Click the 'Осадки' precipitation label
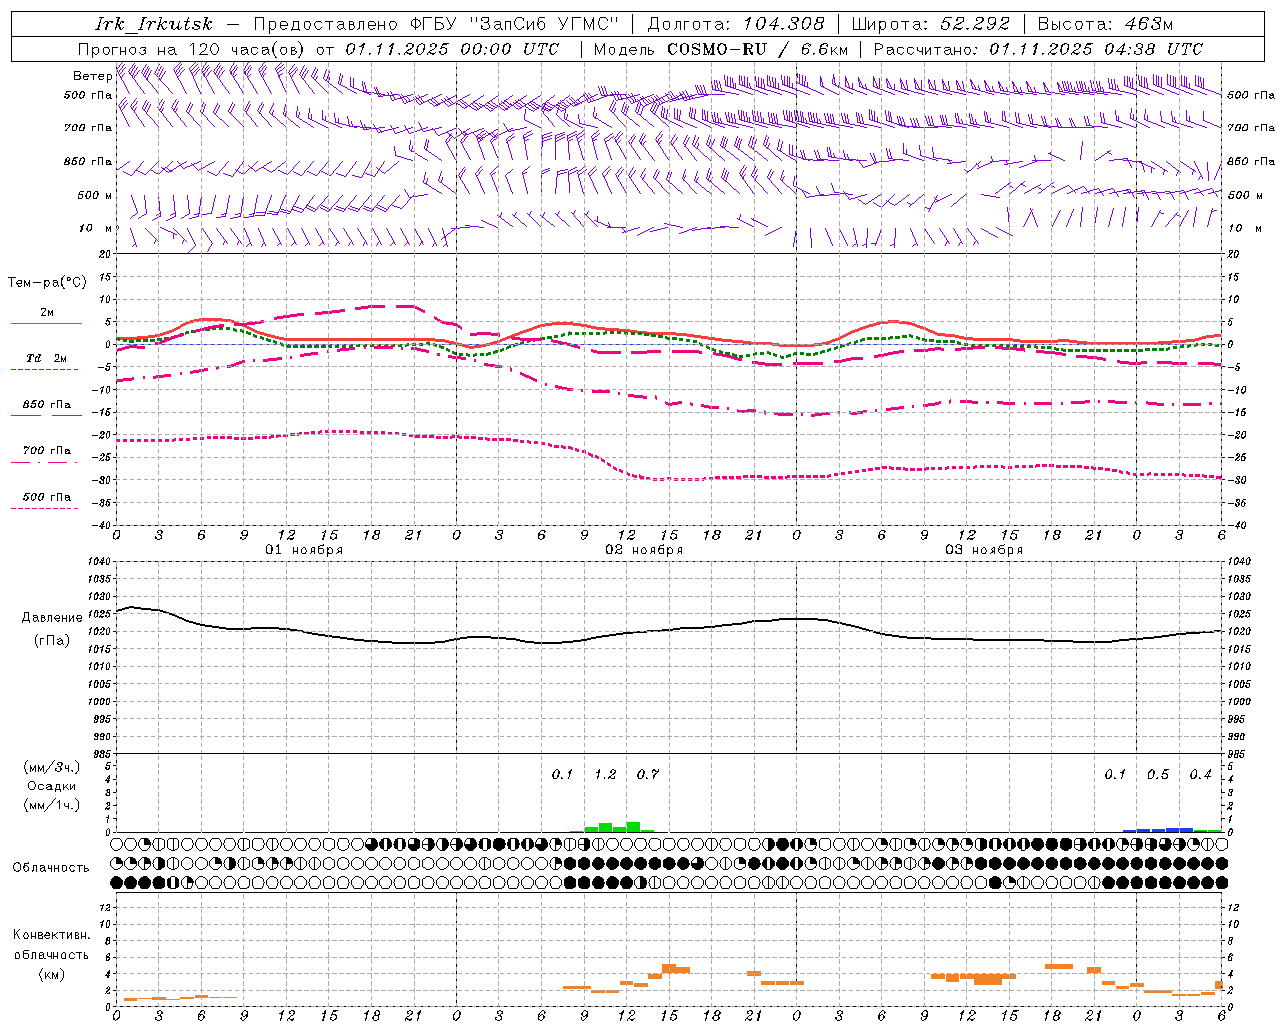Screen dimensions: 1280x1024 [x=52, y=785]
